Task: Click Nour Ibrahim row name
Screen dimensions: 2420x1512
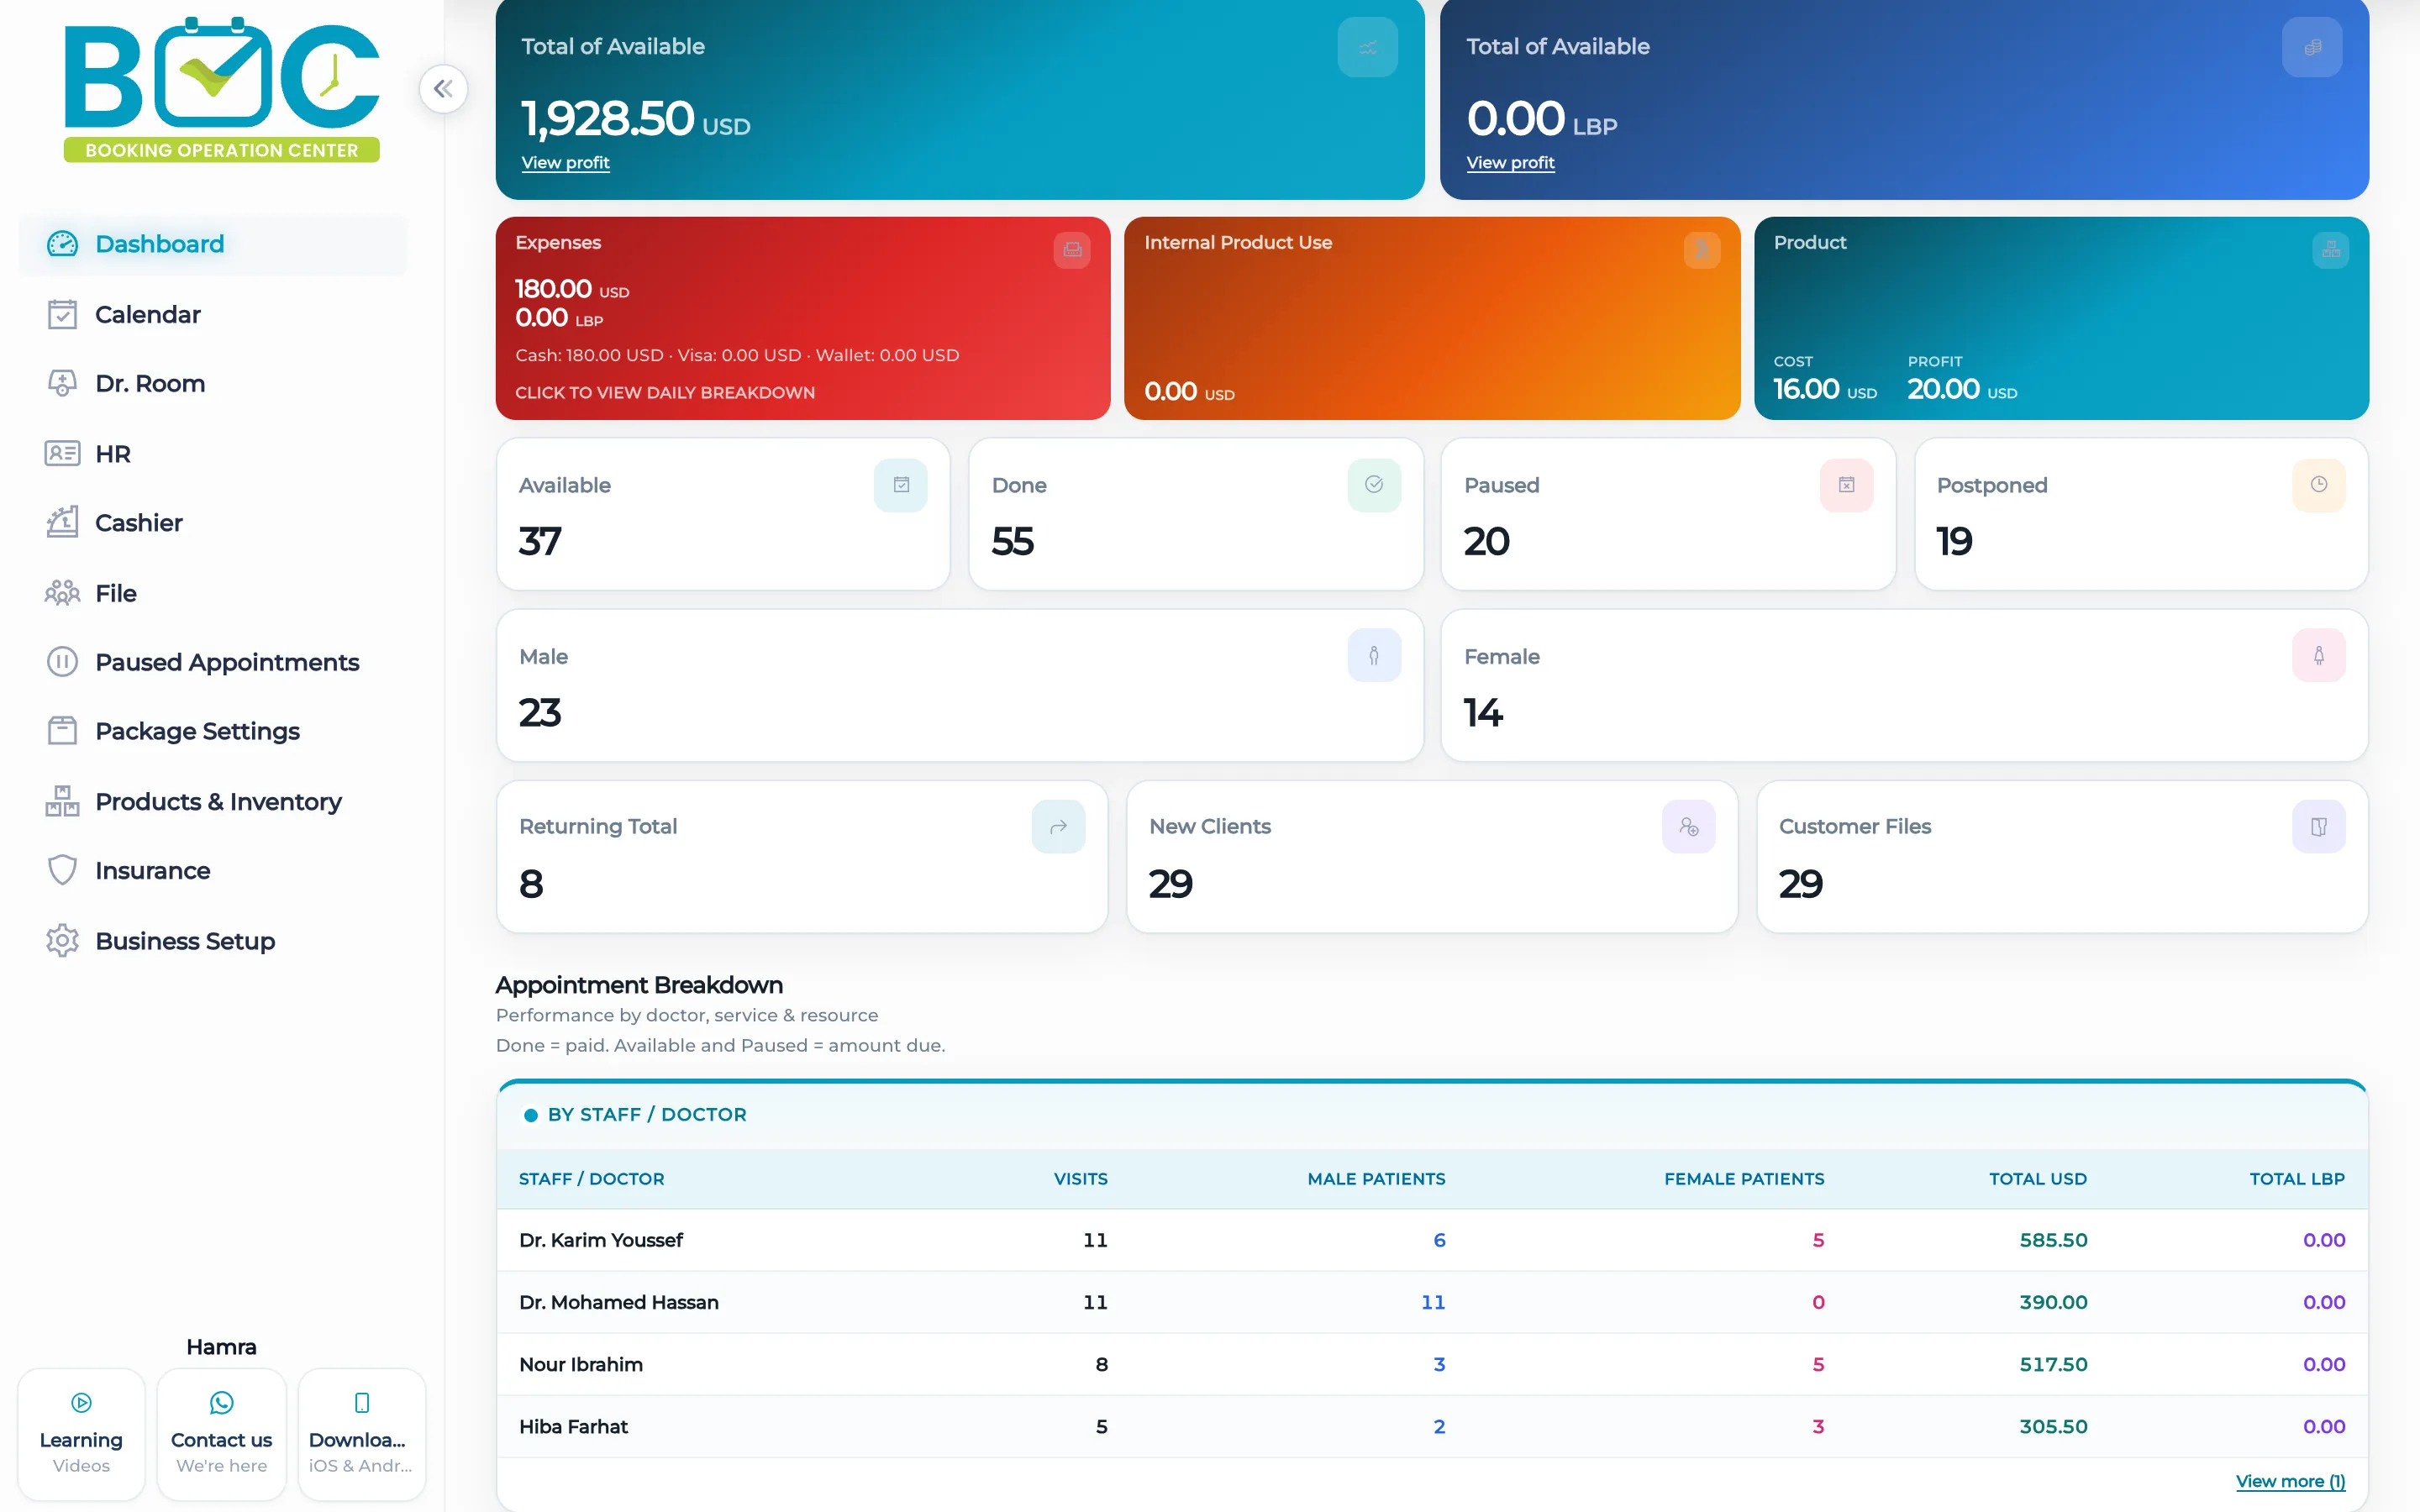Action: point(581,1364)
